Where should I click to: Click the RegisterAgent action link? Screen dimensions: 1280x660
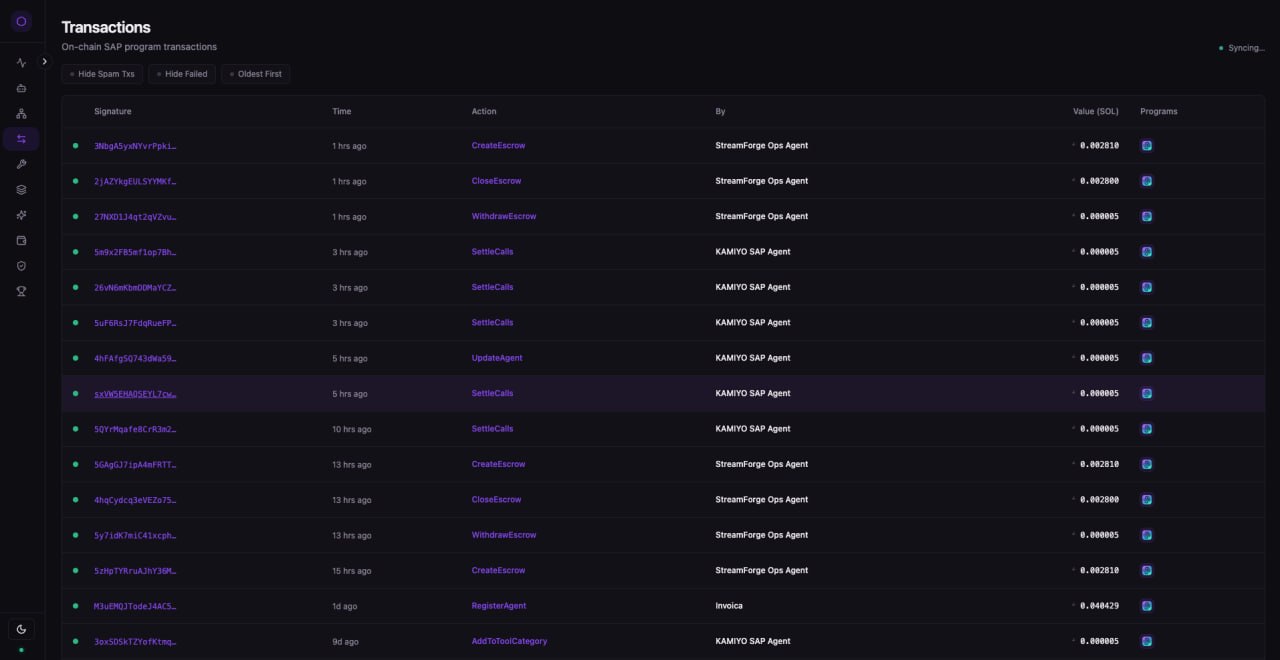point(498,606)
